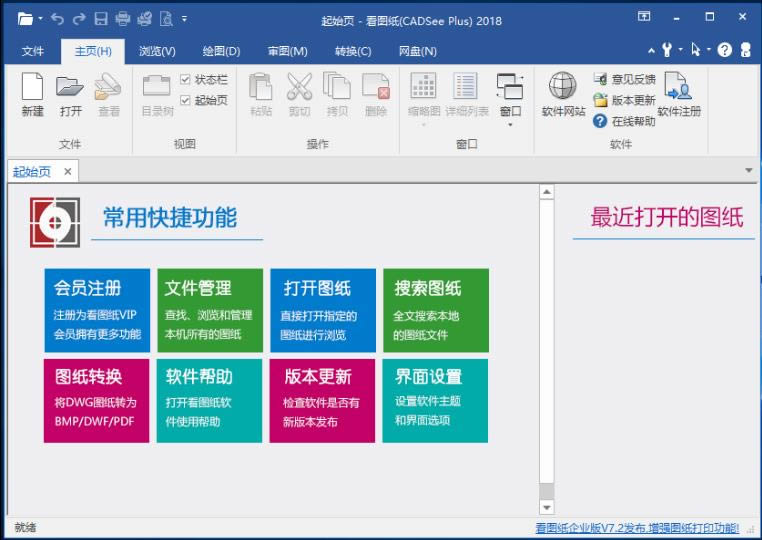This screenshot has height=540, width=762.
Task: Click the 打开图纸 open drawing tile
Action: [x=323, y=310]
